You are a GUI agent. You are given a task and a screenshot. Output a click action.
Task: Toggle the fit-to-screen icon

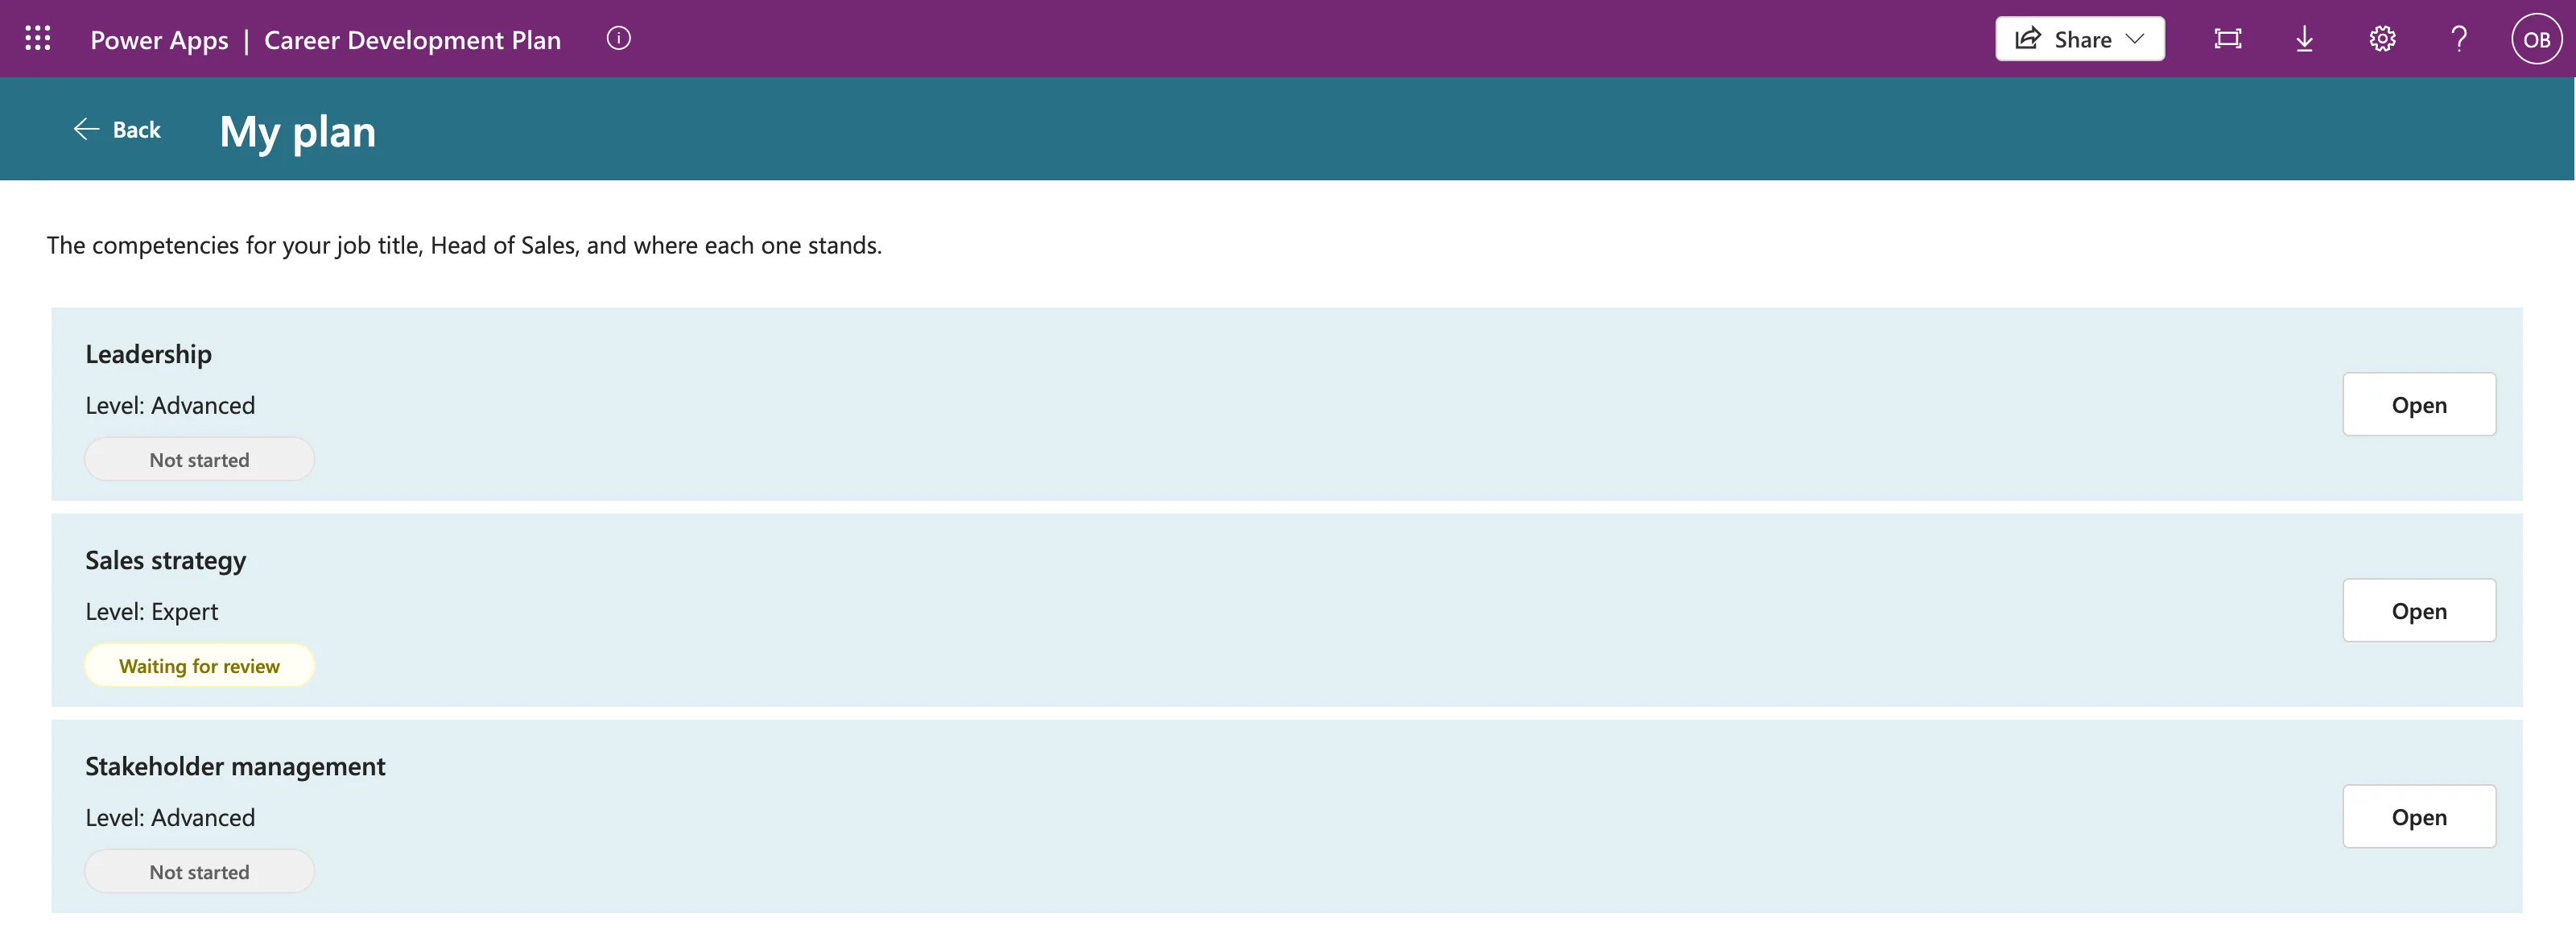[x=2227, y=39]
